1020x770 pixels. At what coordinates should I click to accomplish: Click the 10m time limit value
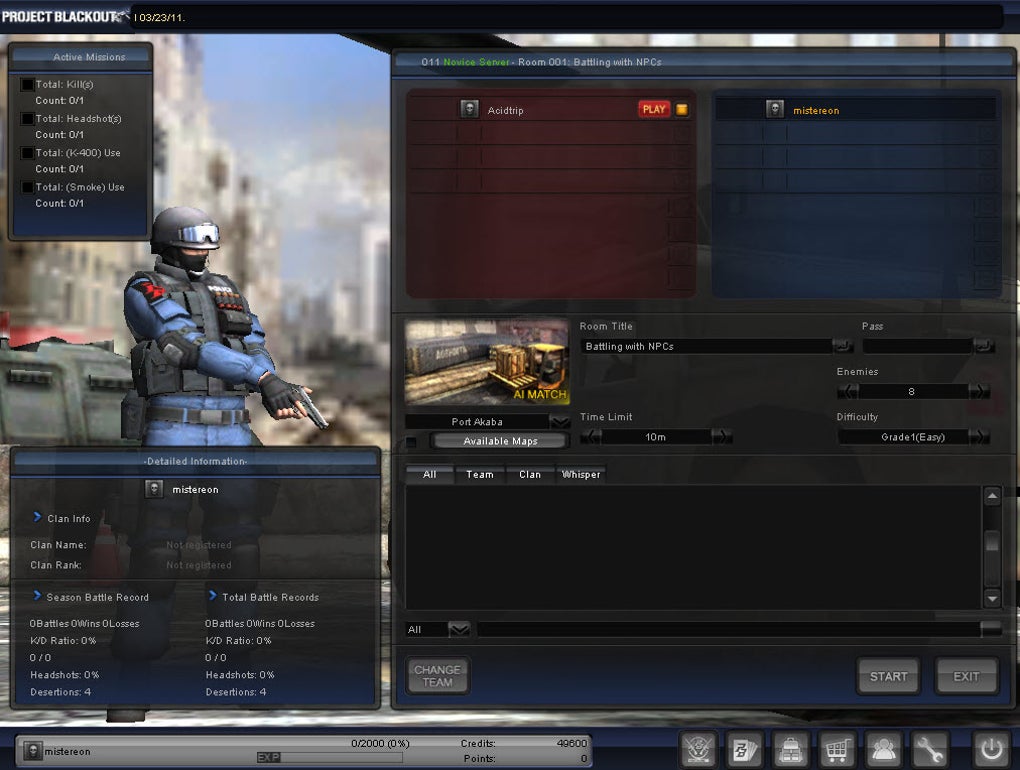click(656, 437)
